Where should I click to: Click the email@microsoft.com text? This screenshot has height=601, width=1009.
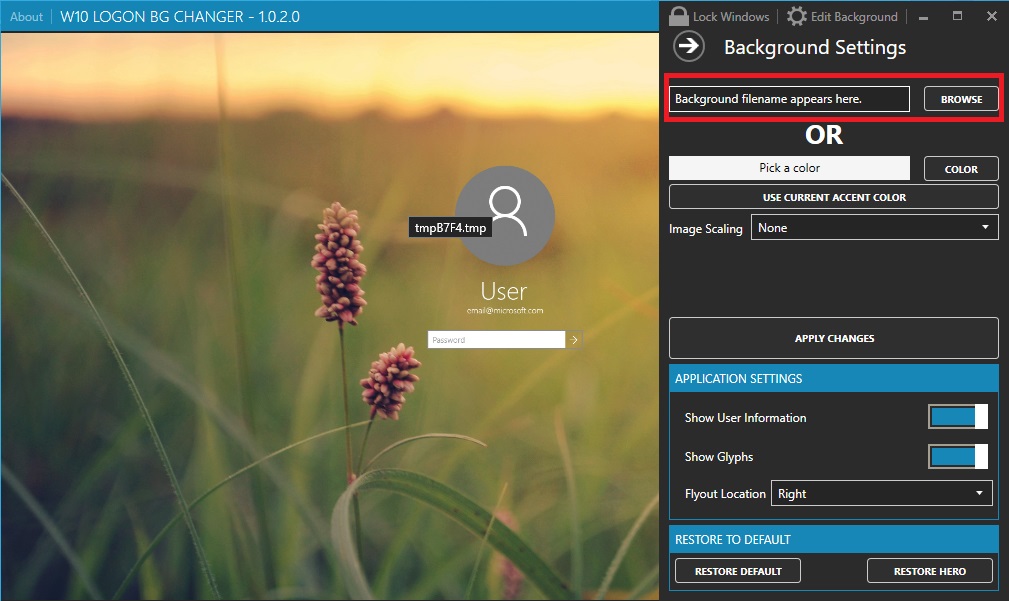click(x=504, y=310)
